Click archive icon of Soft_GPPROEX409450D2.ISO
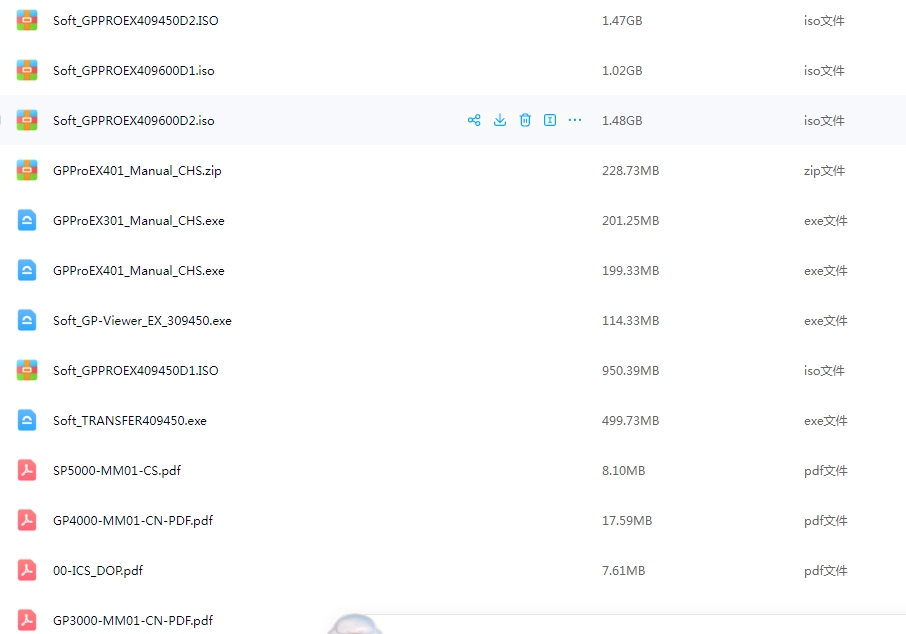Viewport: 906px width, 634px height. point(27,20)
